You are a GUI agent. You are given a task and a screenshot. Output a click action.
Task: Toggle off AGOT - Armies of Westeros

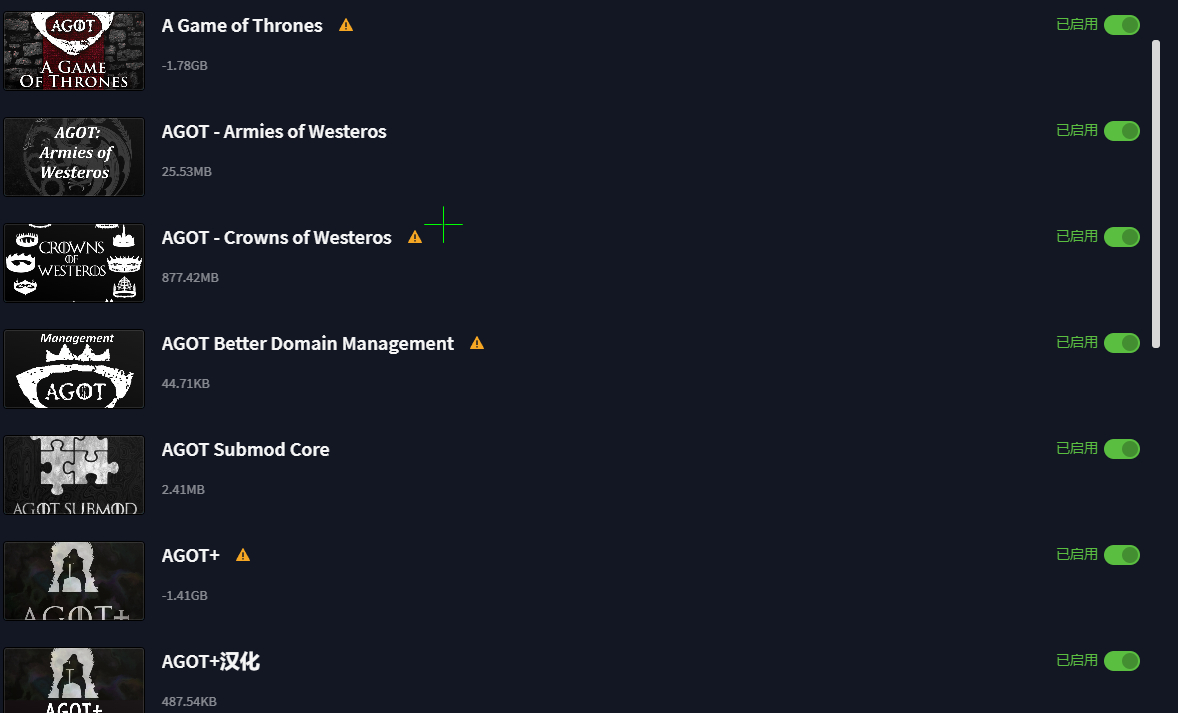click(x=1122, y=131)
